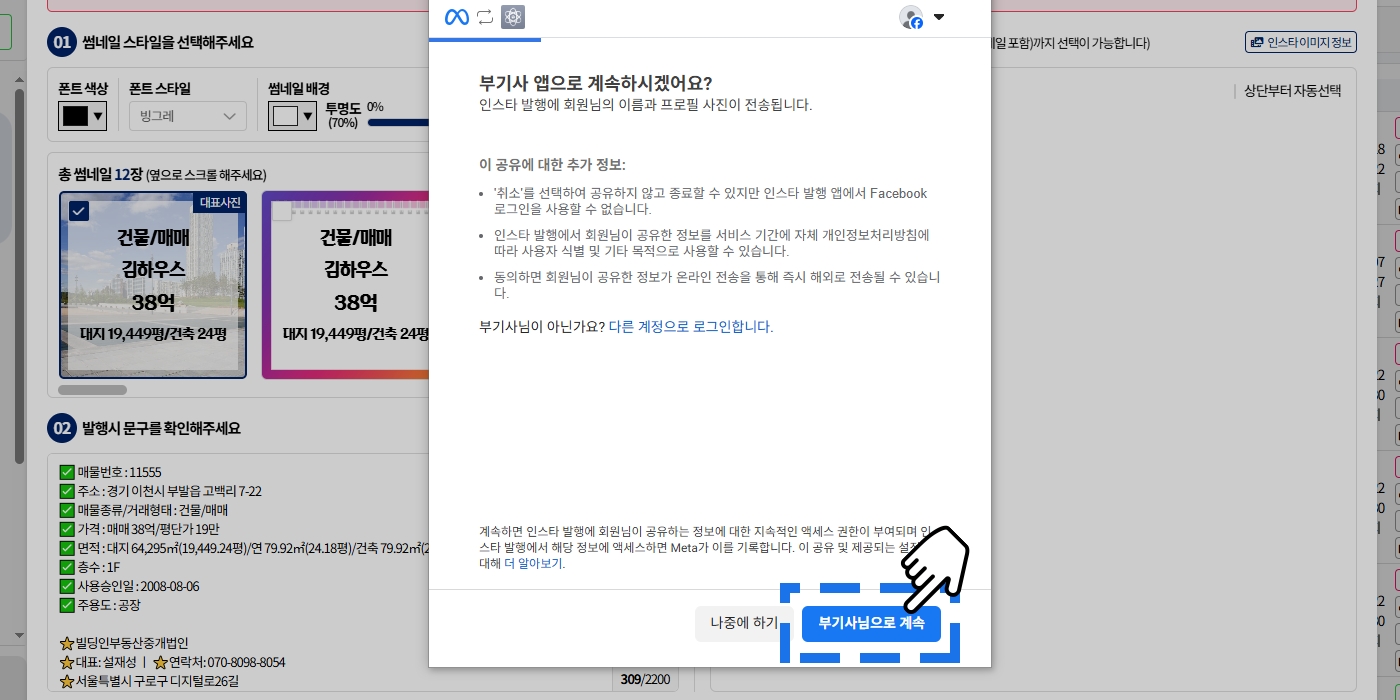Click the star icon before '빌딩인부동산중개법인'
The height and width of the screenshot is (700, 1400).
[67, 643]
